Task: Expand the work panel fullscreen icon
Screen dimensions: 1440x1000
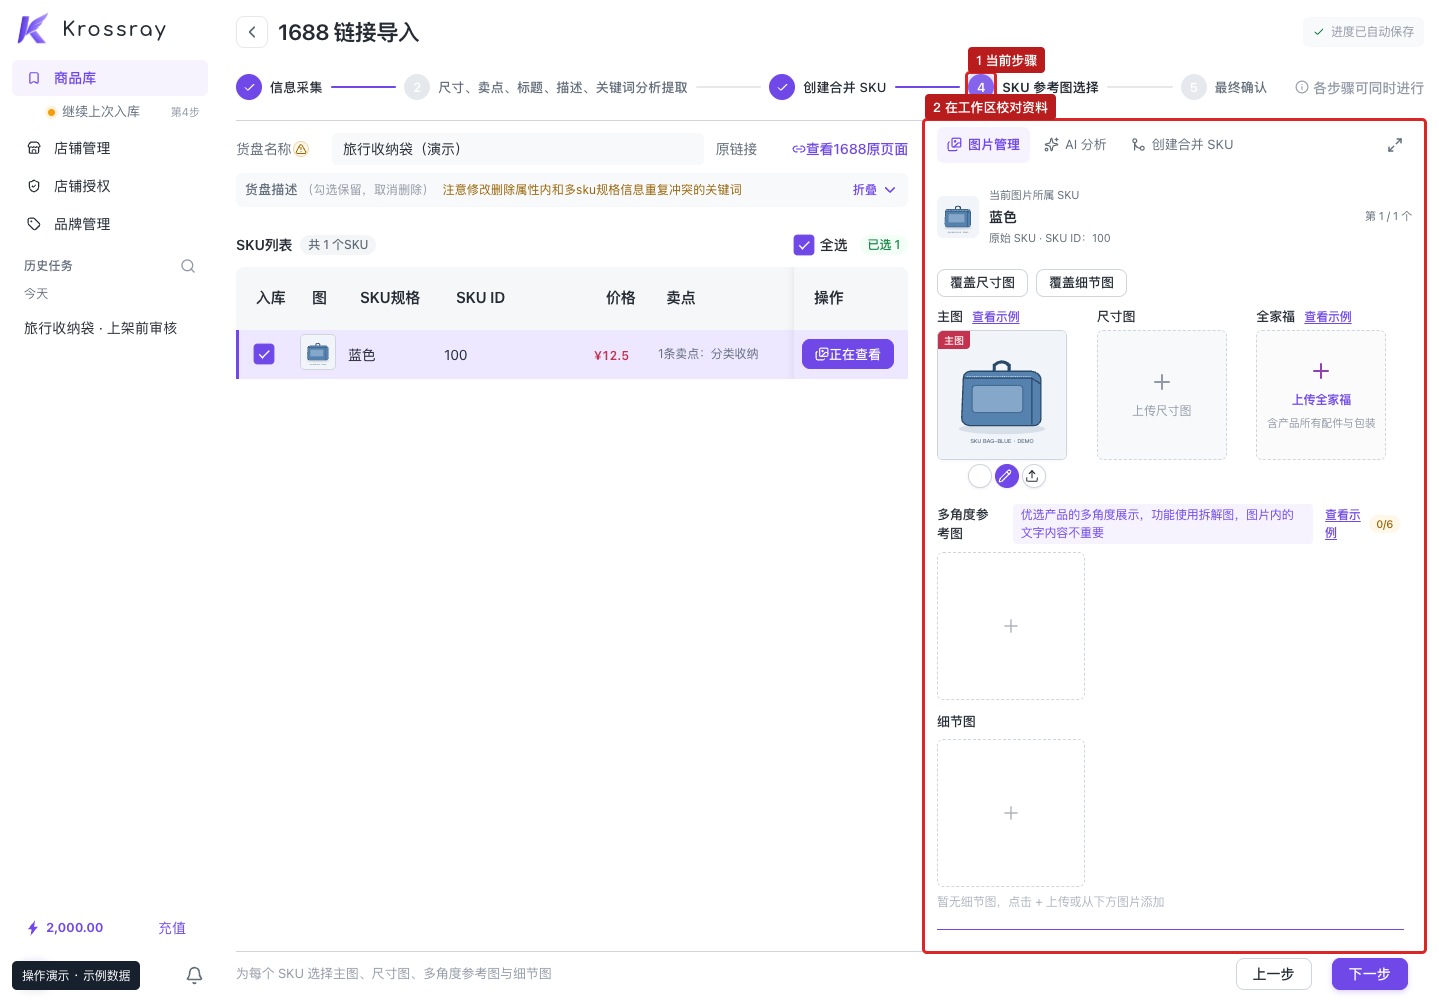Action: pos(1395,146)
